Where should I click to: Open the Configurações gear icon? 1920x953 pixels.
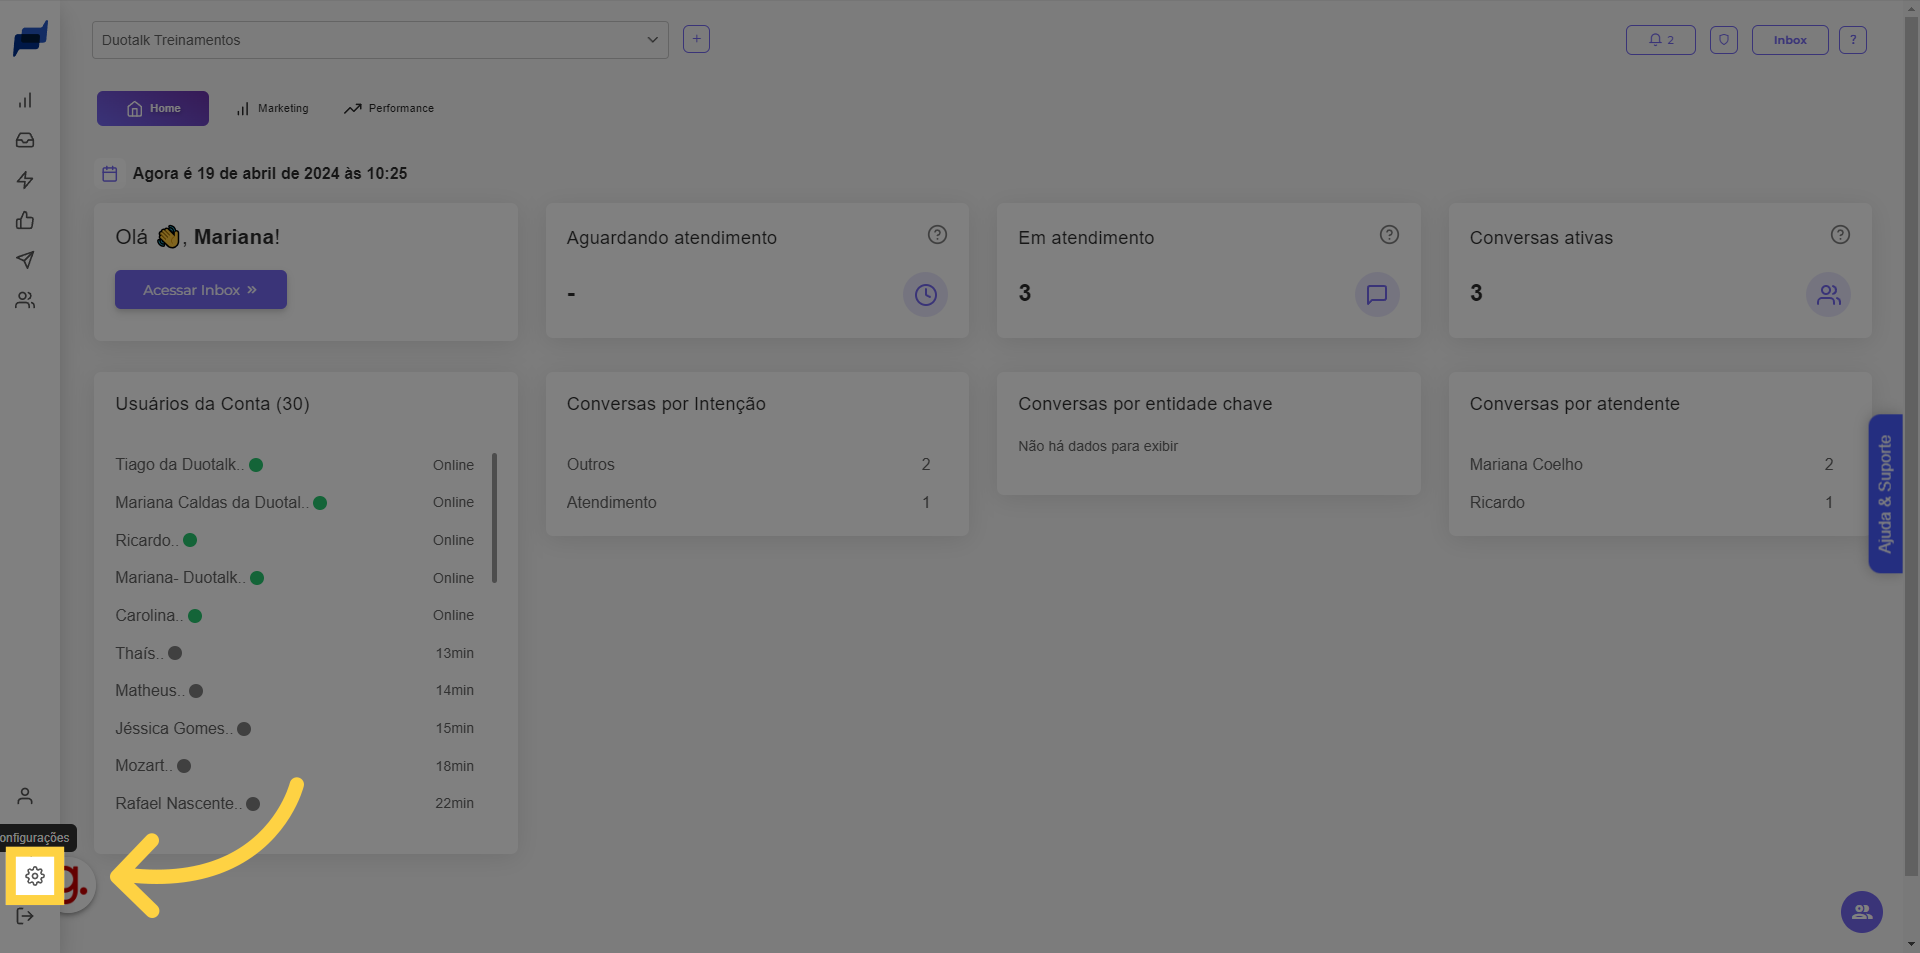point(35,876)
